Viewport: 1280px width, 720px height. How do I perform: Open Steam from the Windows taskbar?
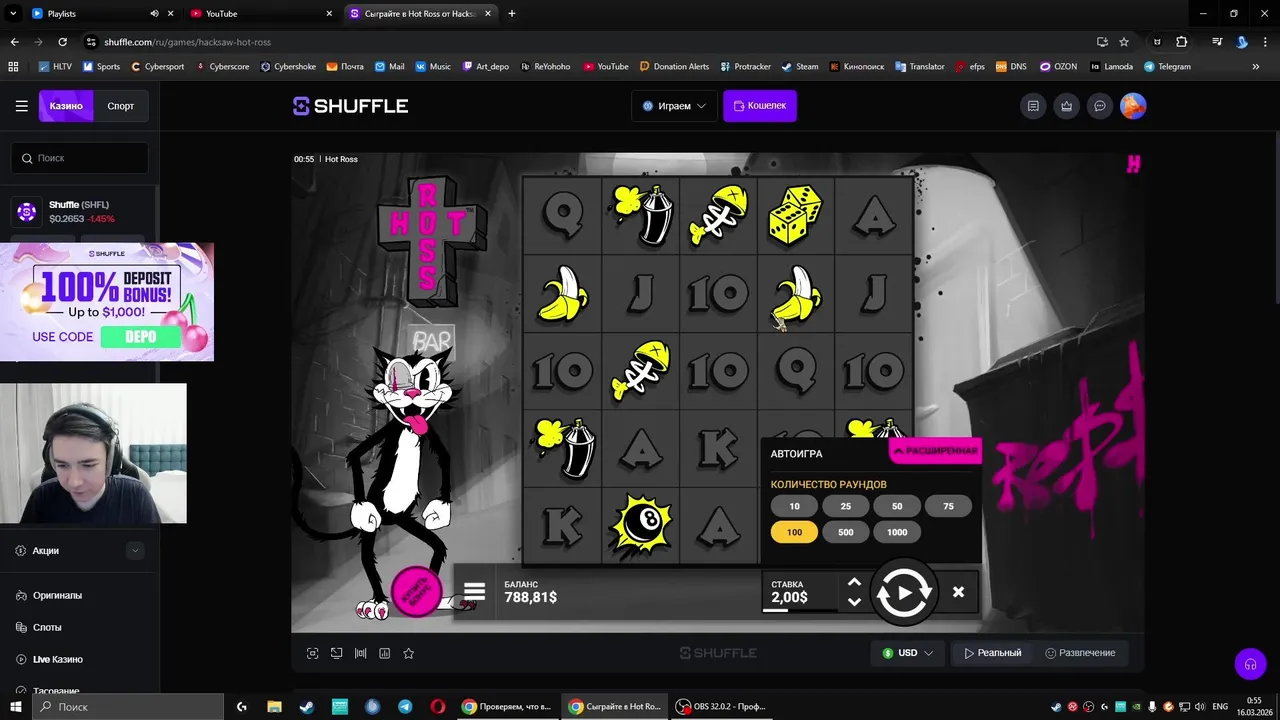tap(306, 707)
